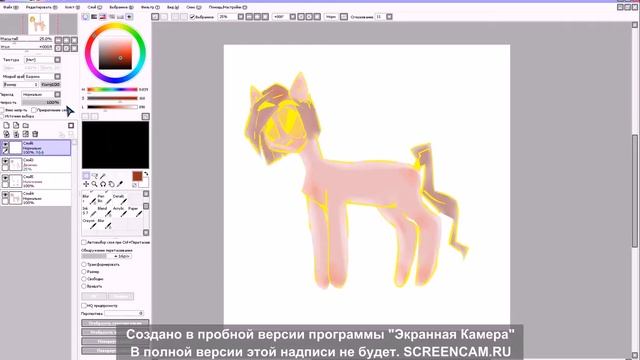Hide the bottom layer

(5, 195)
